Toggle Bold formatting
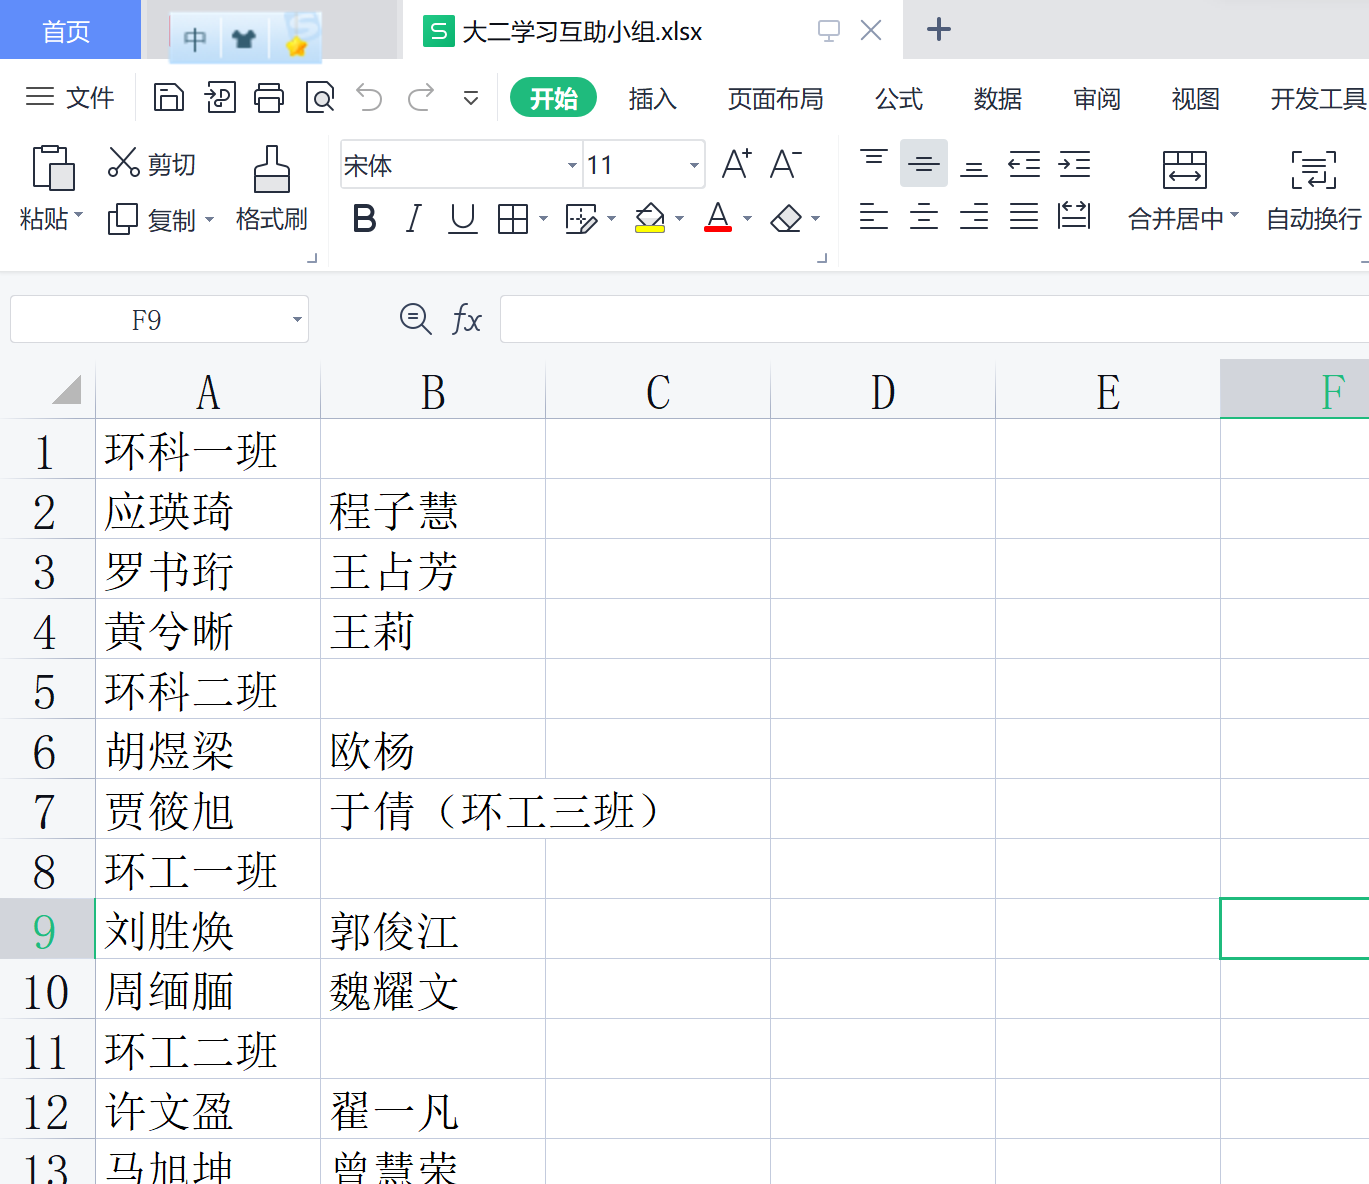Screen dimensions: 1369x1184 [x=365, y=218]
